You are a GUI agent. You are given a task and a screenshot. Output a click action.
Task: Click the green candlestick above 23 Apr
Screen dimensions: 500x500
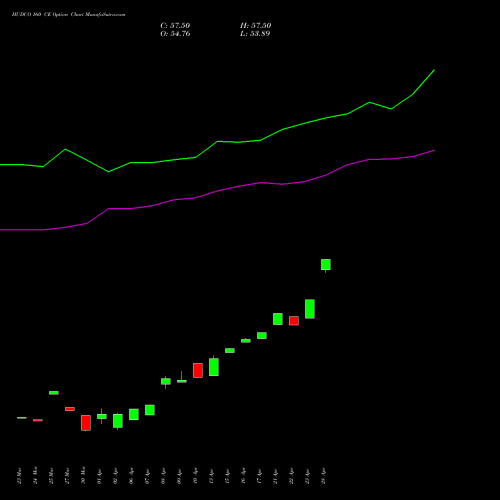tap(310, 309)
